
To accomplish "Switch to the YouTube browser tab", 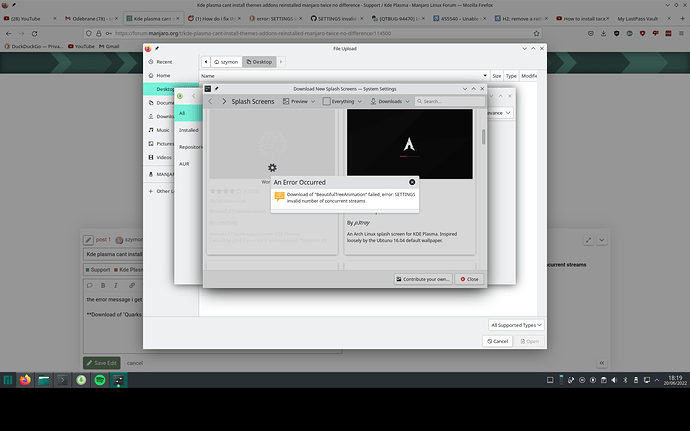I will click(29, 18).
